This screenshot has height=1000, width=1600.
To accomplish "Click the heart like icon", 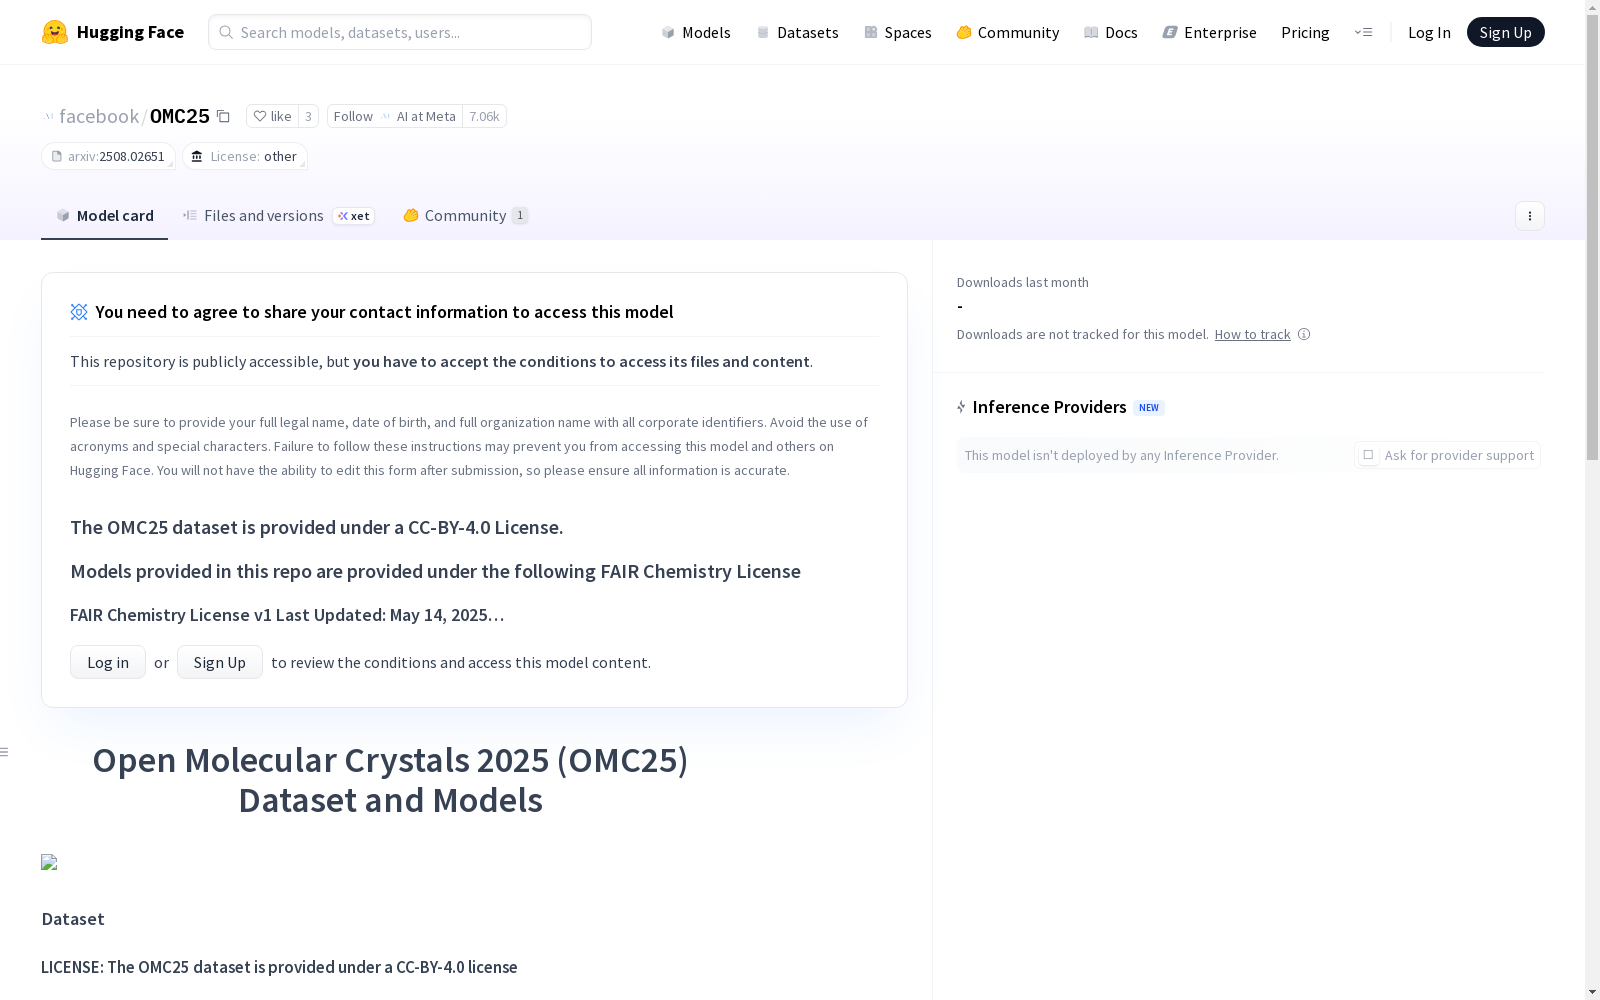I will 260,116.
